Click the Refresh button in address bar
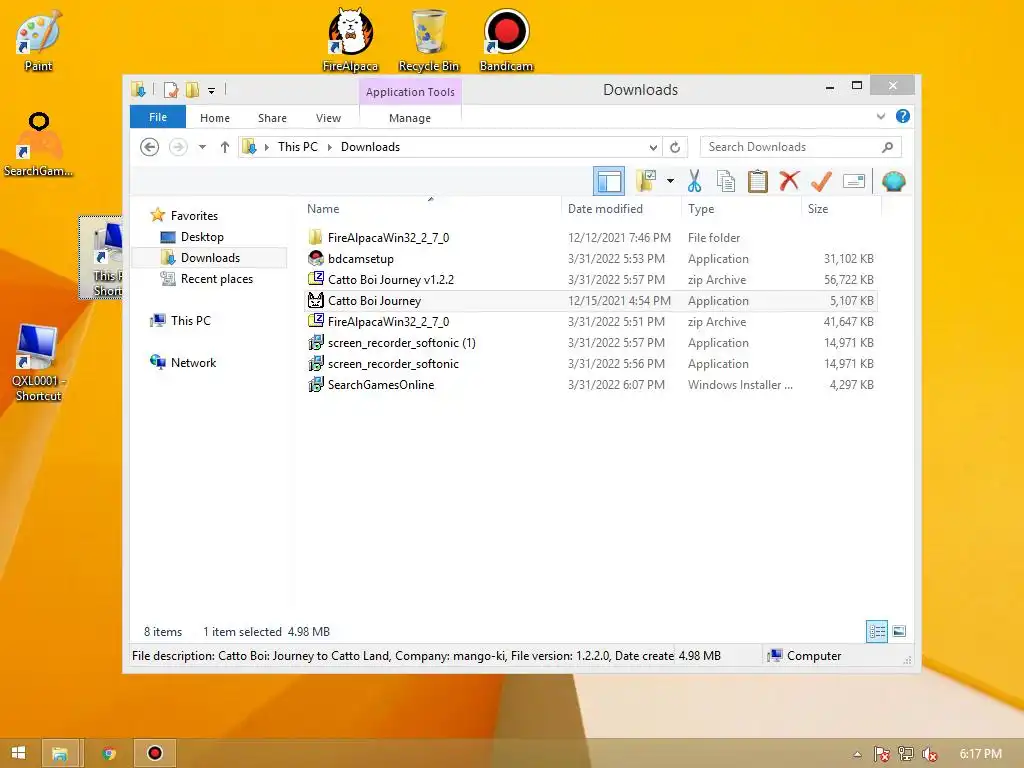 675,147
